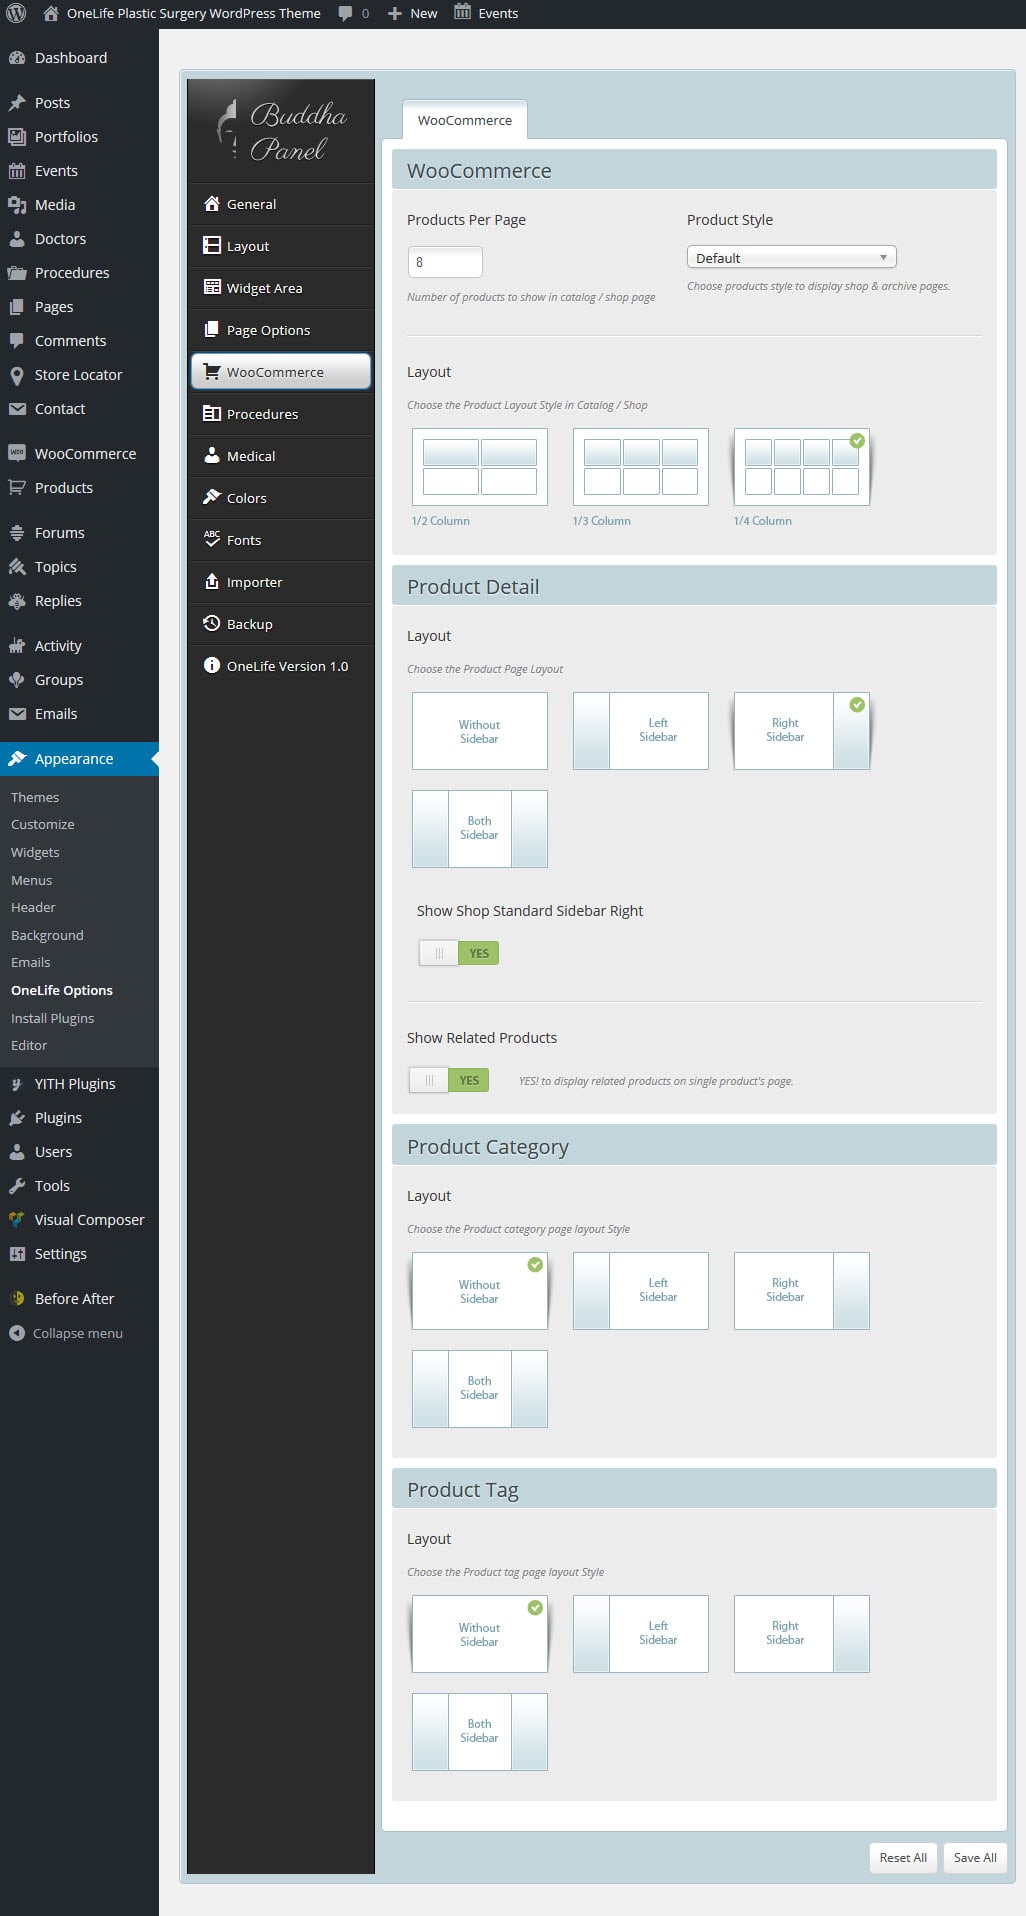This screenshot has width=1026, height=1916.
Task: Collapse the admin sidebar menu
Action: tap(66, 1333)
